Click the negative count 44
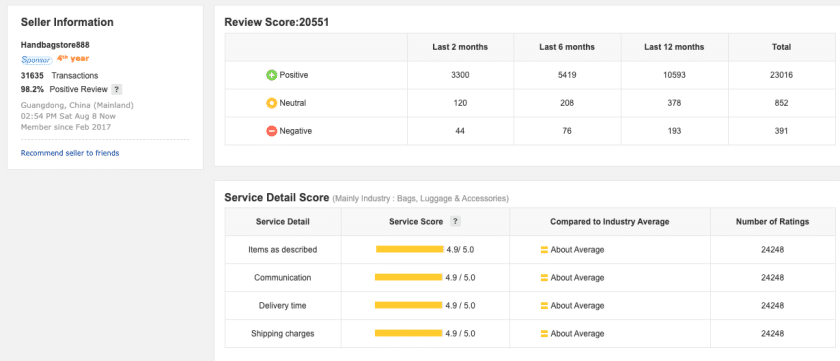Image resolution: width=840 pixels, height=361 pixels. click(x=460, y=131)
